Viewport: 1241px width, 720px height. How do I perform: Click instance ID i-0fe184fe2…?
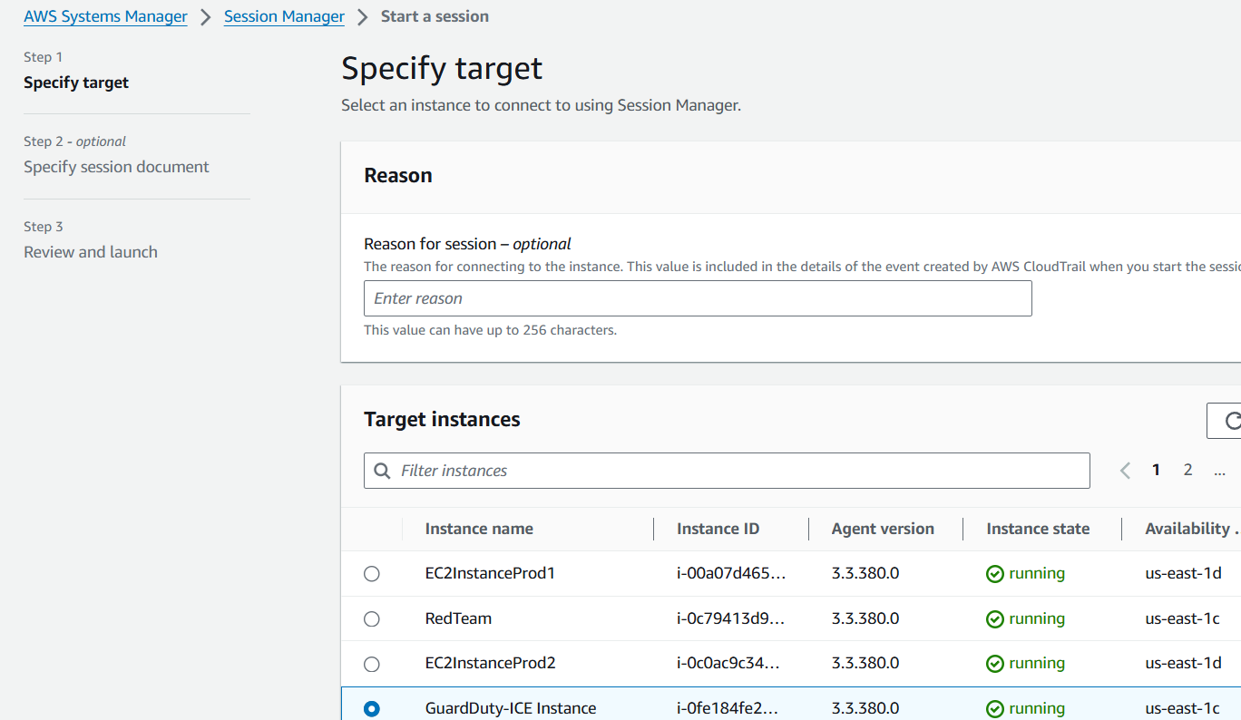pyautogui.click(x=727, y=708)
